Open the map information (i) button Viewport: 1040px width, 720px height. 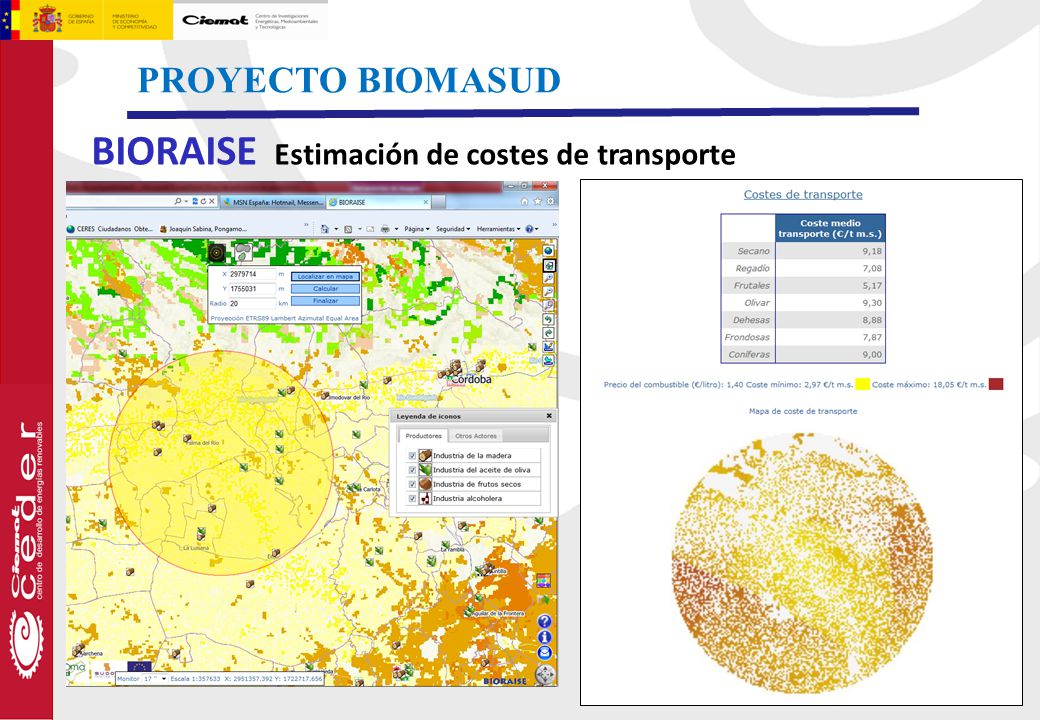(x=545, y=637)
